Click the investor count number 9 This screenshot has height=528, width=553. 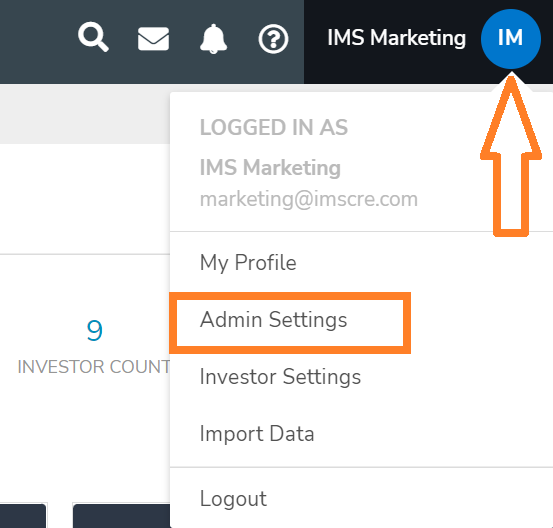[x=95, y=330]
